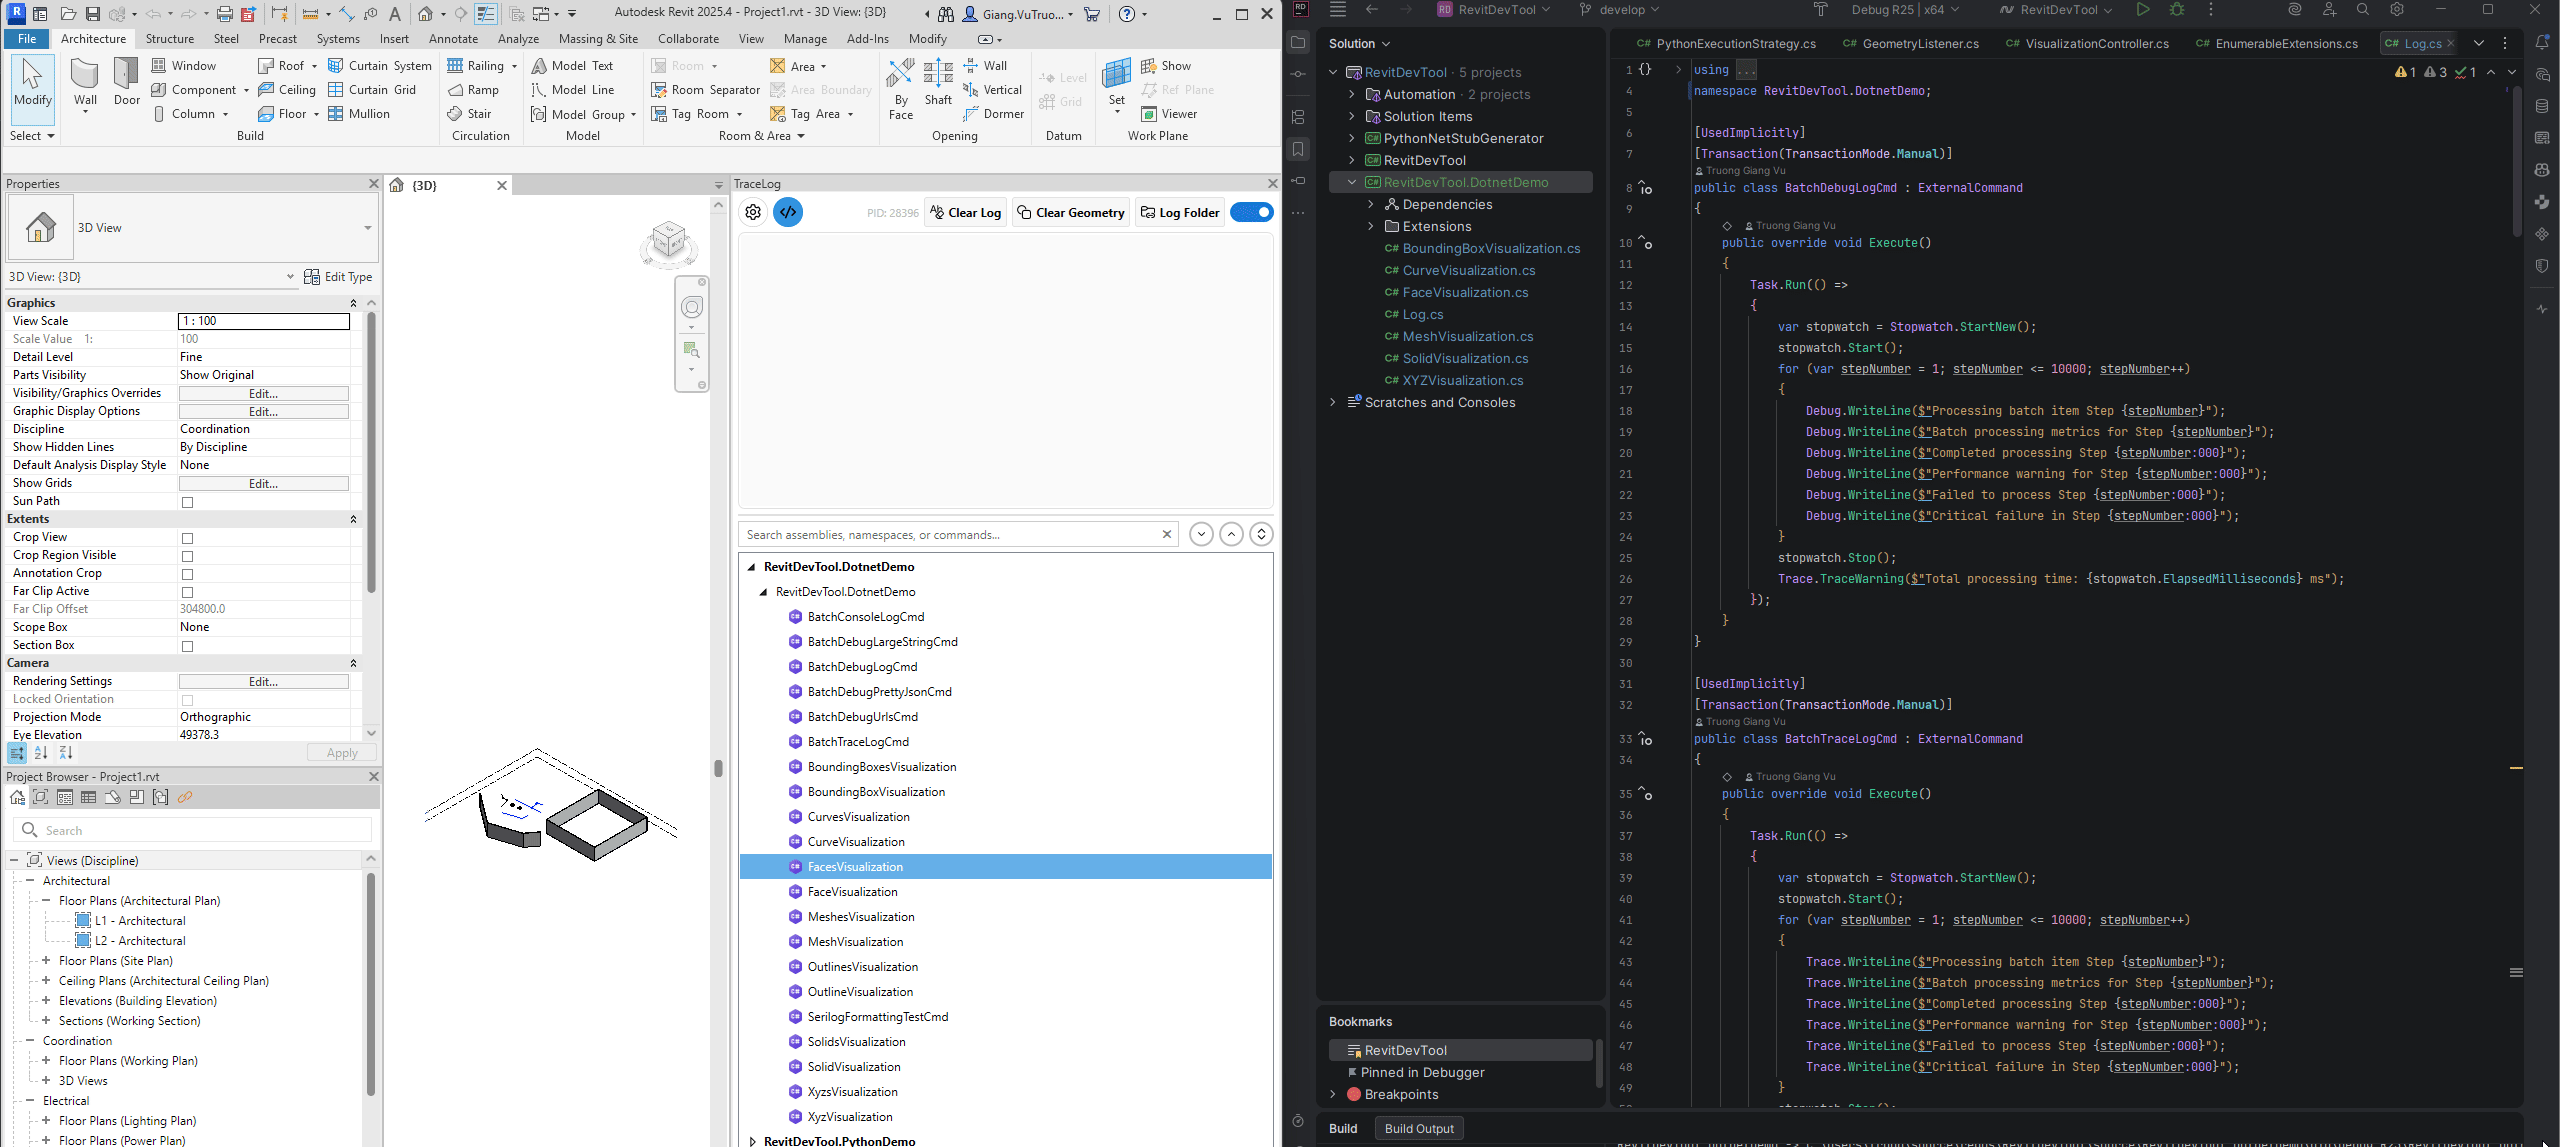
Task: Click Rider's Run button (green play)
Action: point(2142,10)
